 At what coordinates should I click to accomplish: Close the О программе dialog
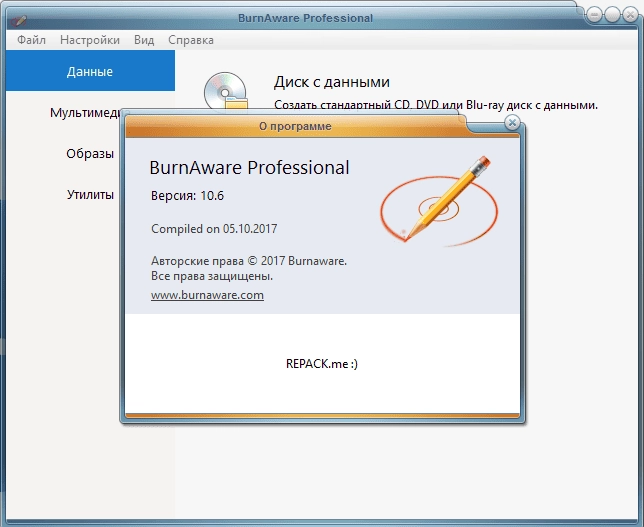pyautogui.click(x=512, y=122)
